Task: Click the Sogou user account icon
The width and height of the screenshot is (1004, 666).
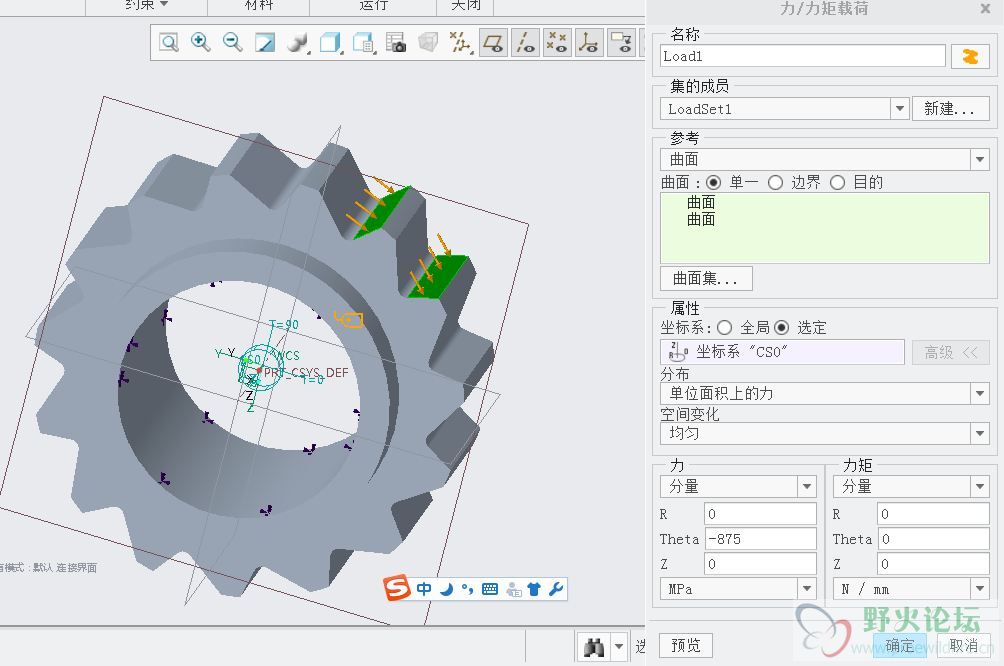Action: 514,589
